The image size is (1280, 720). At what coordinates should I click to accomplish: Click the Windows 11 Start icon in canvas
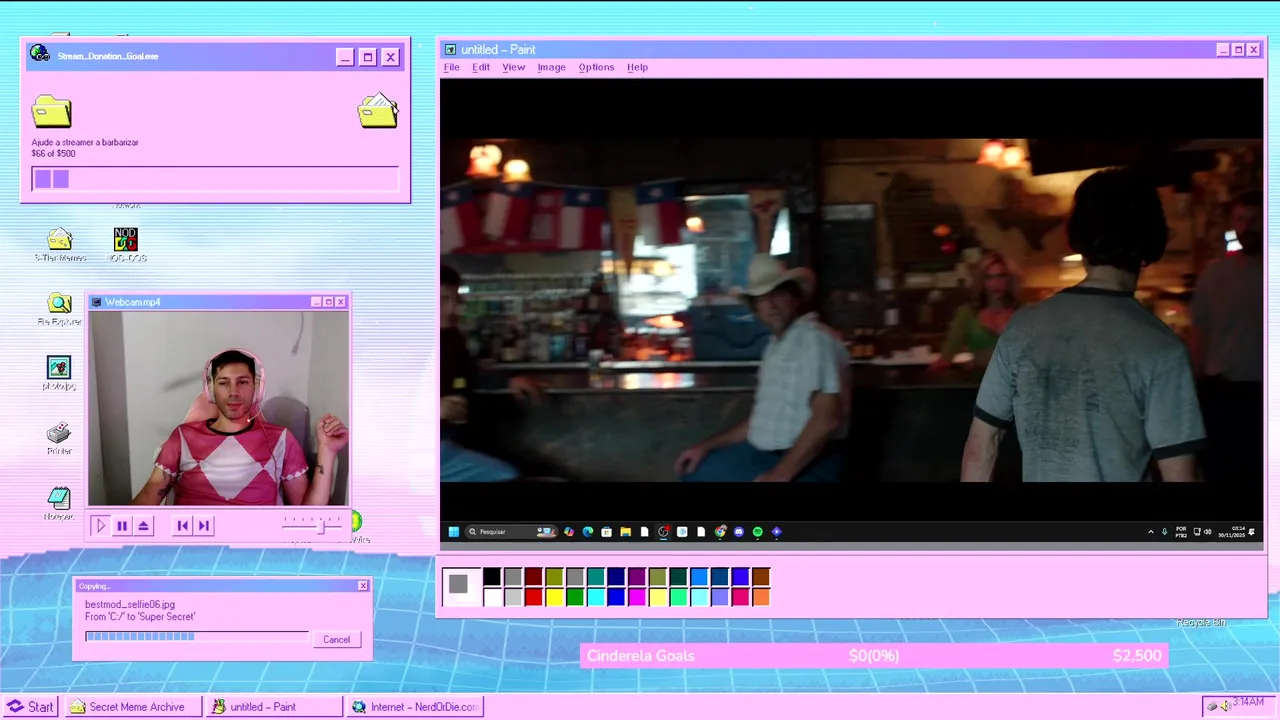click(454, 532)
